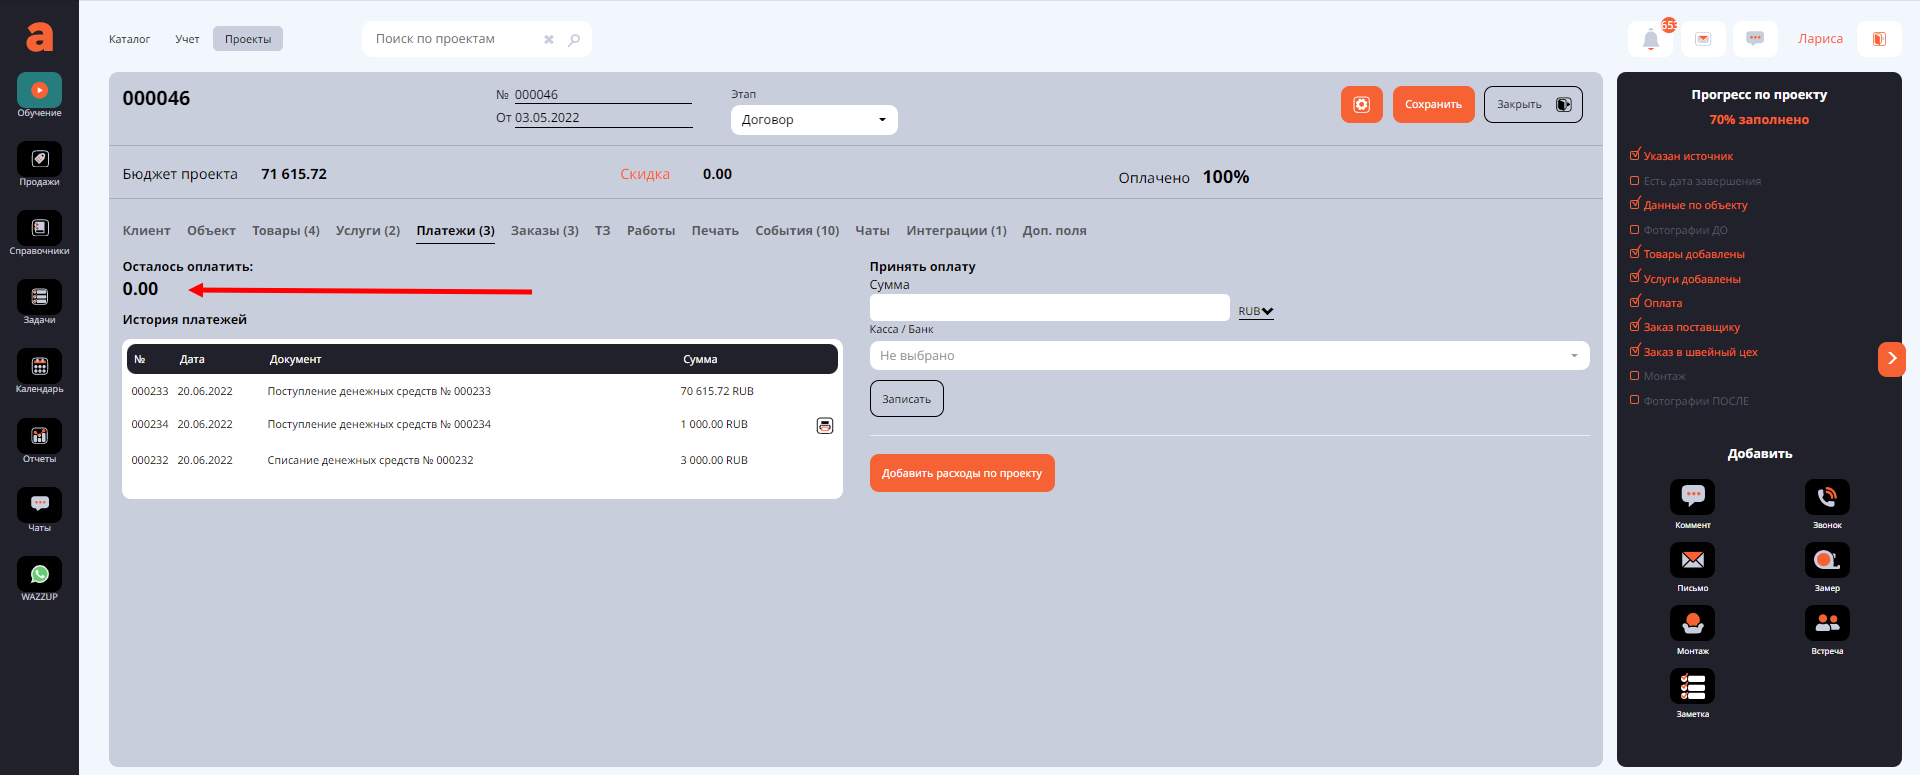Switch to the События (10) tab
Screen dimensions: 1920x775
796,231
